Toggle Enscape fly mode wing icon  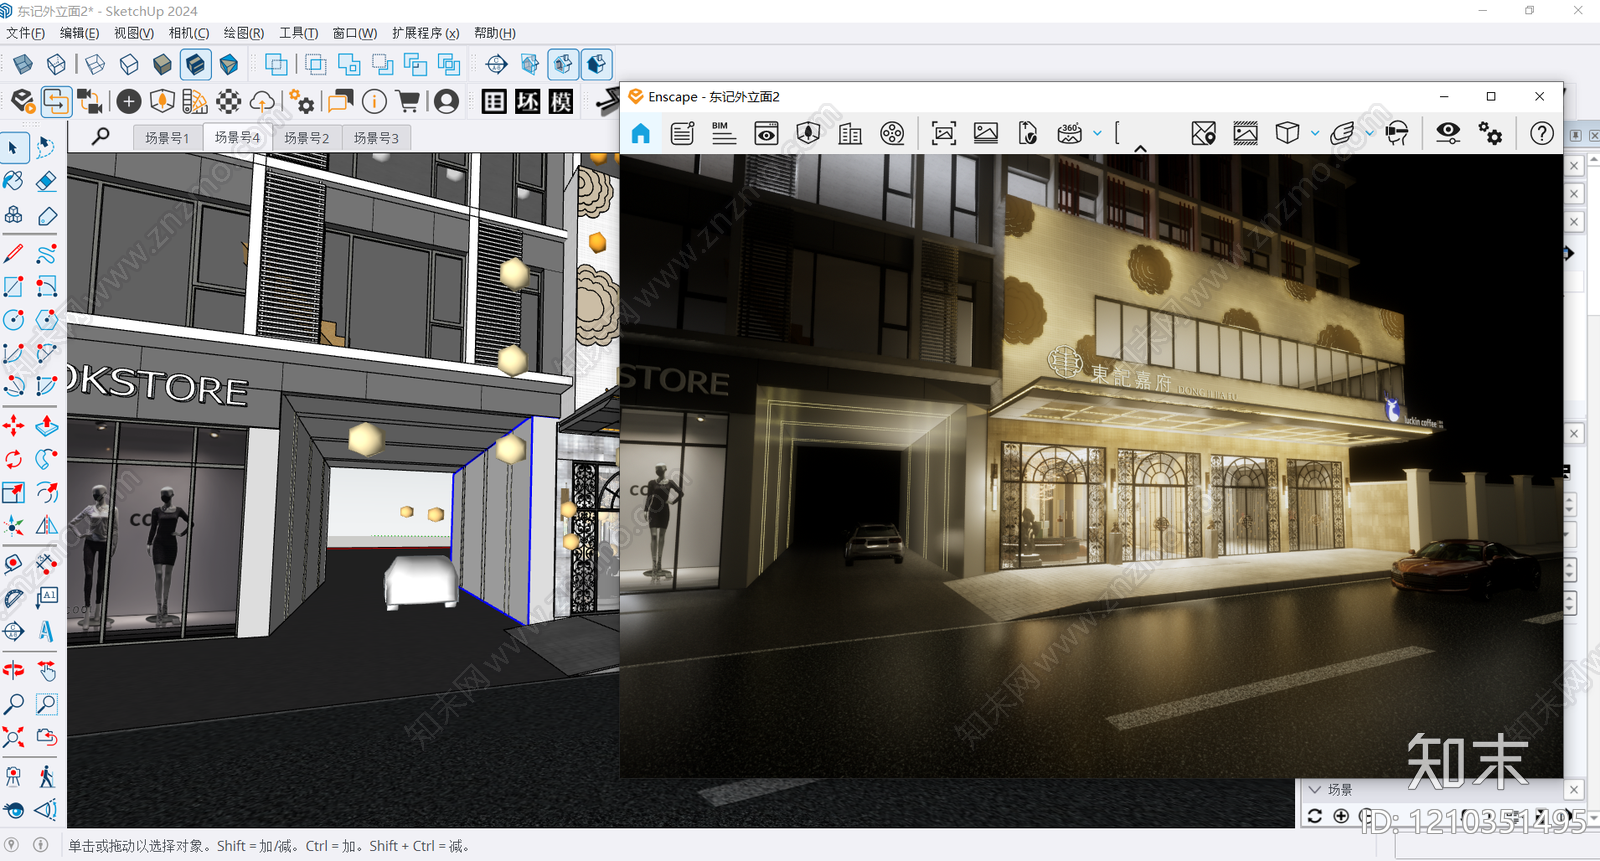(1342, 133)
